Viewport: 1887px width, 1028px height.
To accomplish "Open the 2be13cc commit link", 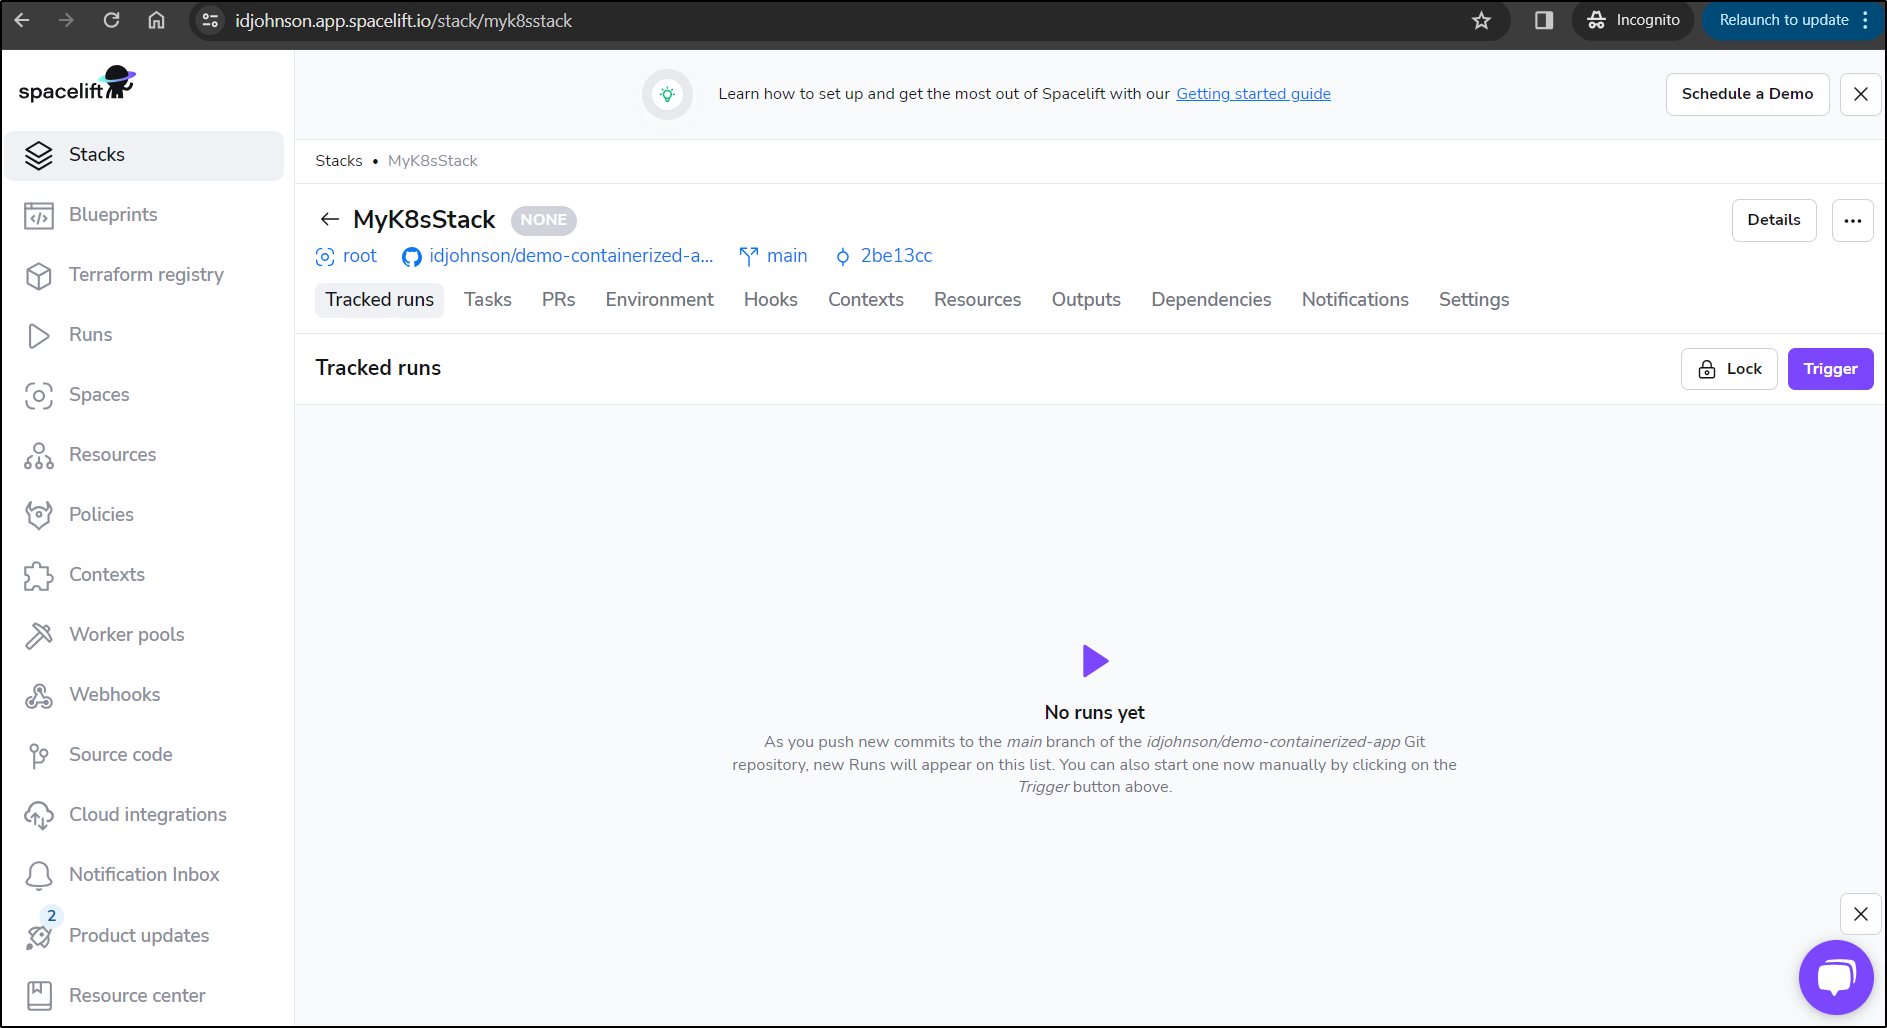I will pos(884,256).
